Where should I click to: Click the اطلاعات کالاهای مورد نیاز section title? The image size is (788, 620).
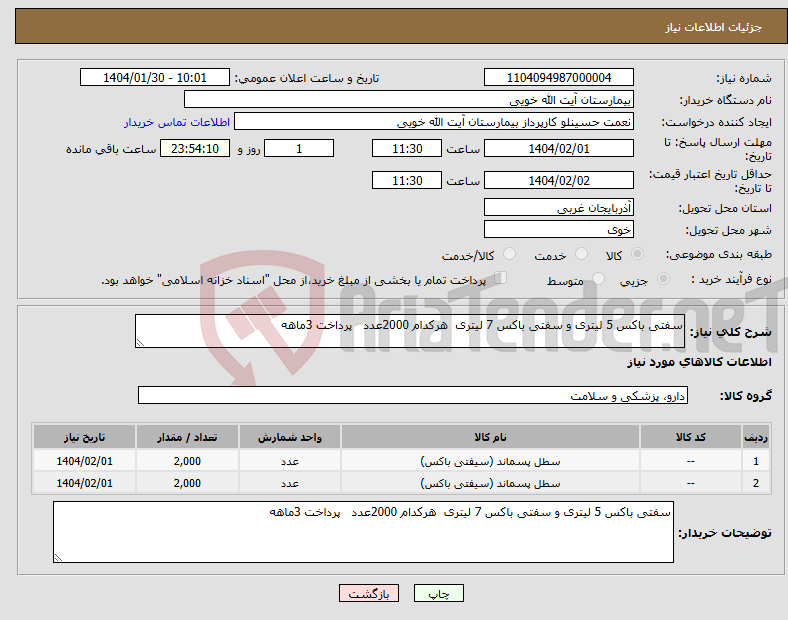(x=699, y=362)
